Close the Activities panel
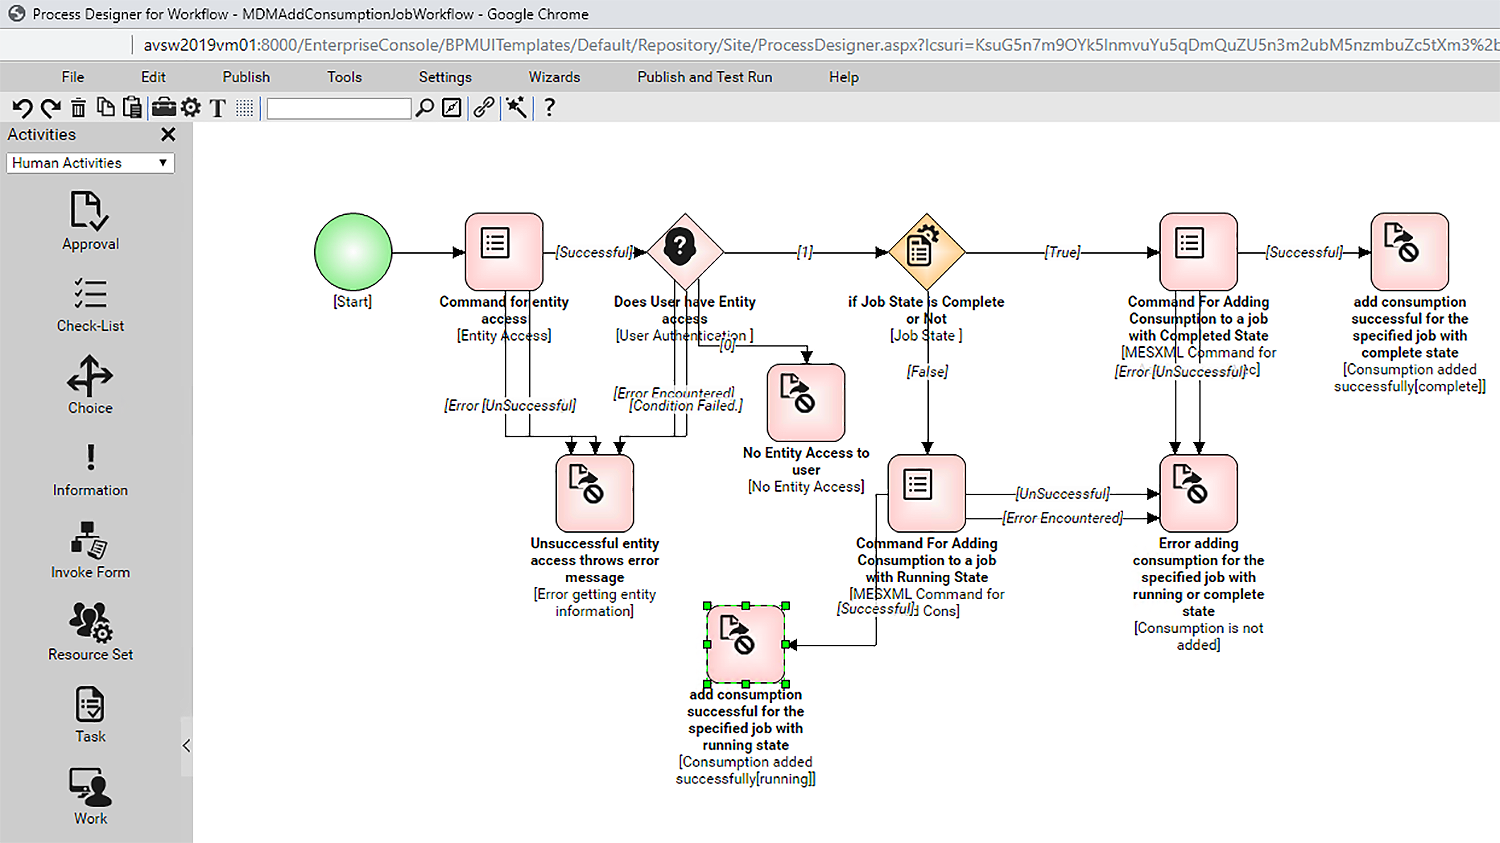This screenshot has height=843, width=1500. pyautogui.click(x=168, y=134)
